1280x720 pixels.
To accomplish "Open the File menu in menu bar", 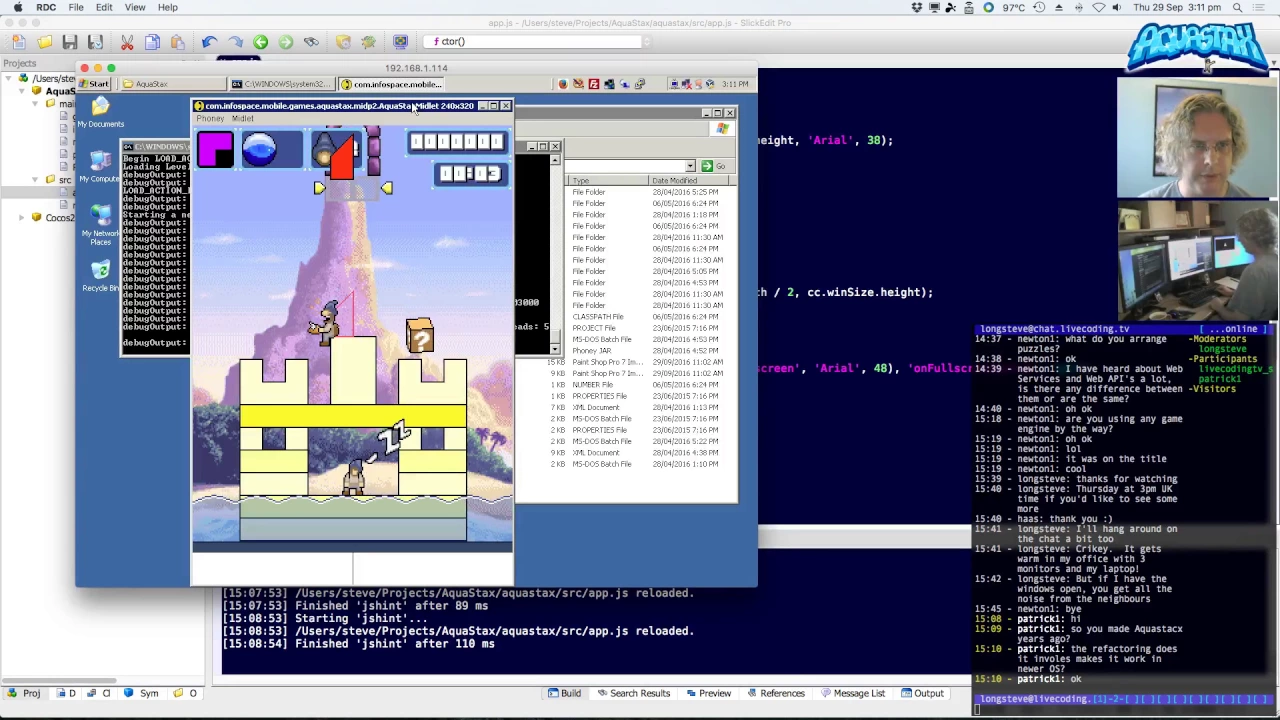I will [76, 7].
